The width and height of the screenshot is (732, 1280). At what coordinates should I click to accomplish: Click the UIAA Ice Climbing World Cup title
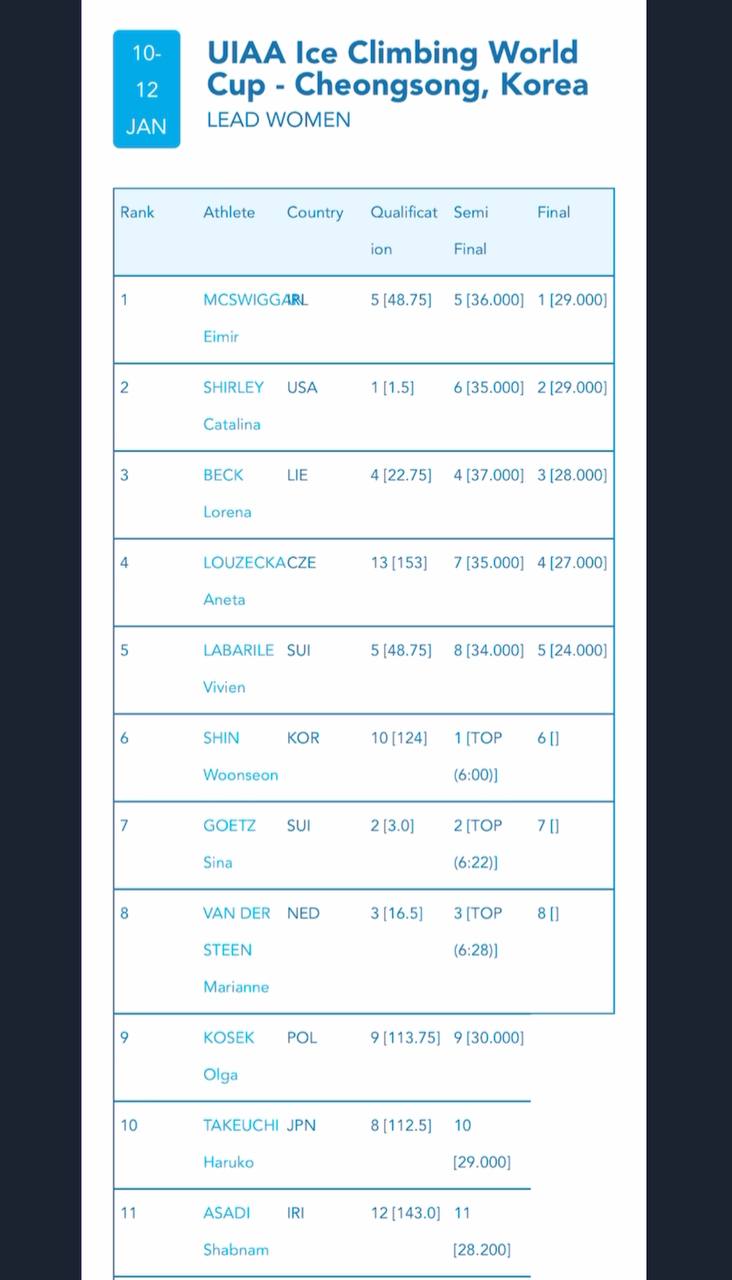point(397,67)
